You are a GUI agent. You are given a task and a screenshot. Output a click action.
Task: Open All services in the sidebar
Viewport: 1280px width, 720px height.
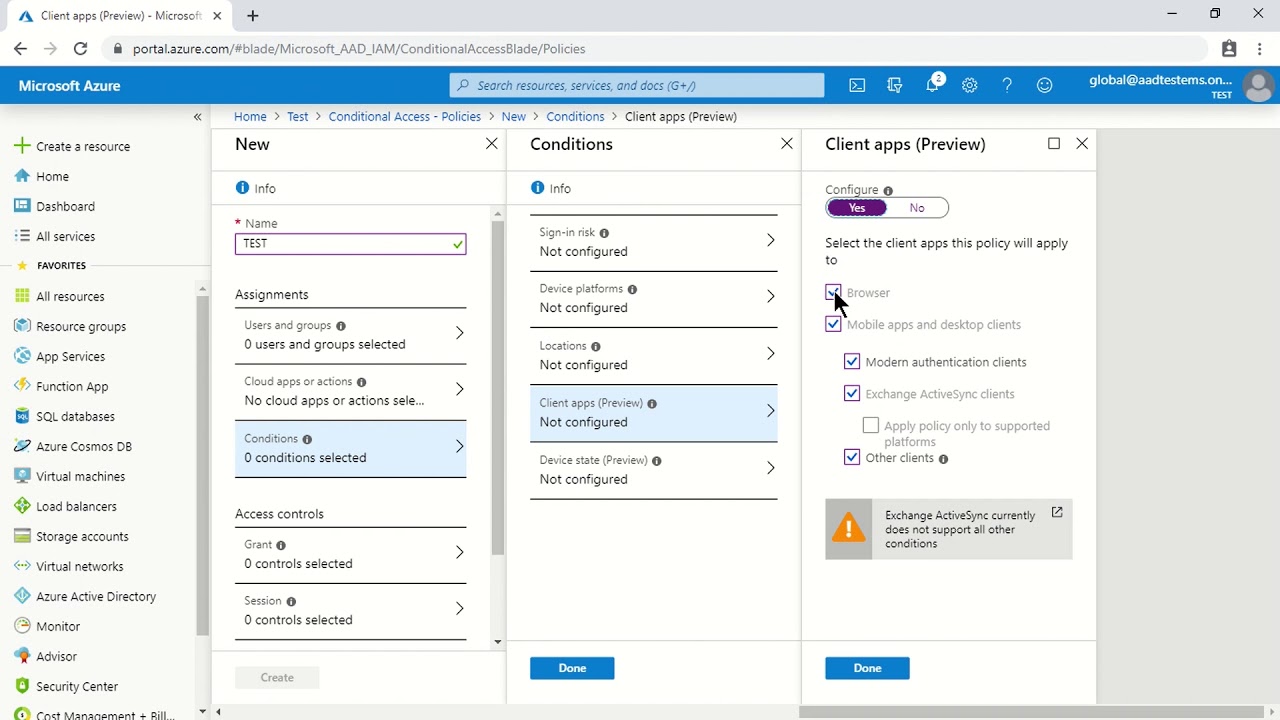point(65,236)
